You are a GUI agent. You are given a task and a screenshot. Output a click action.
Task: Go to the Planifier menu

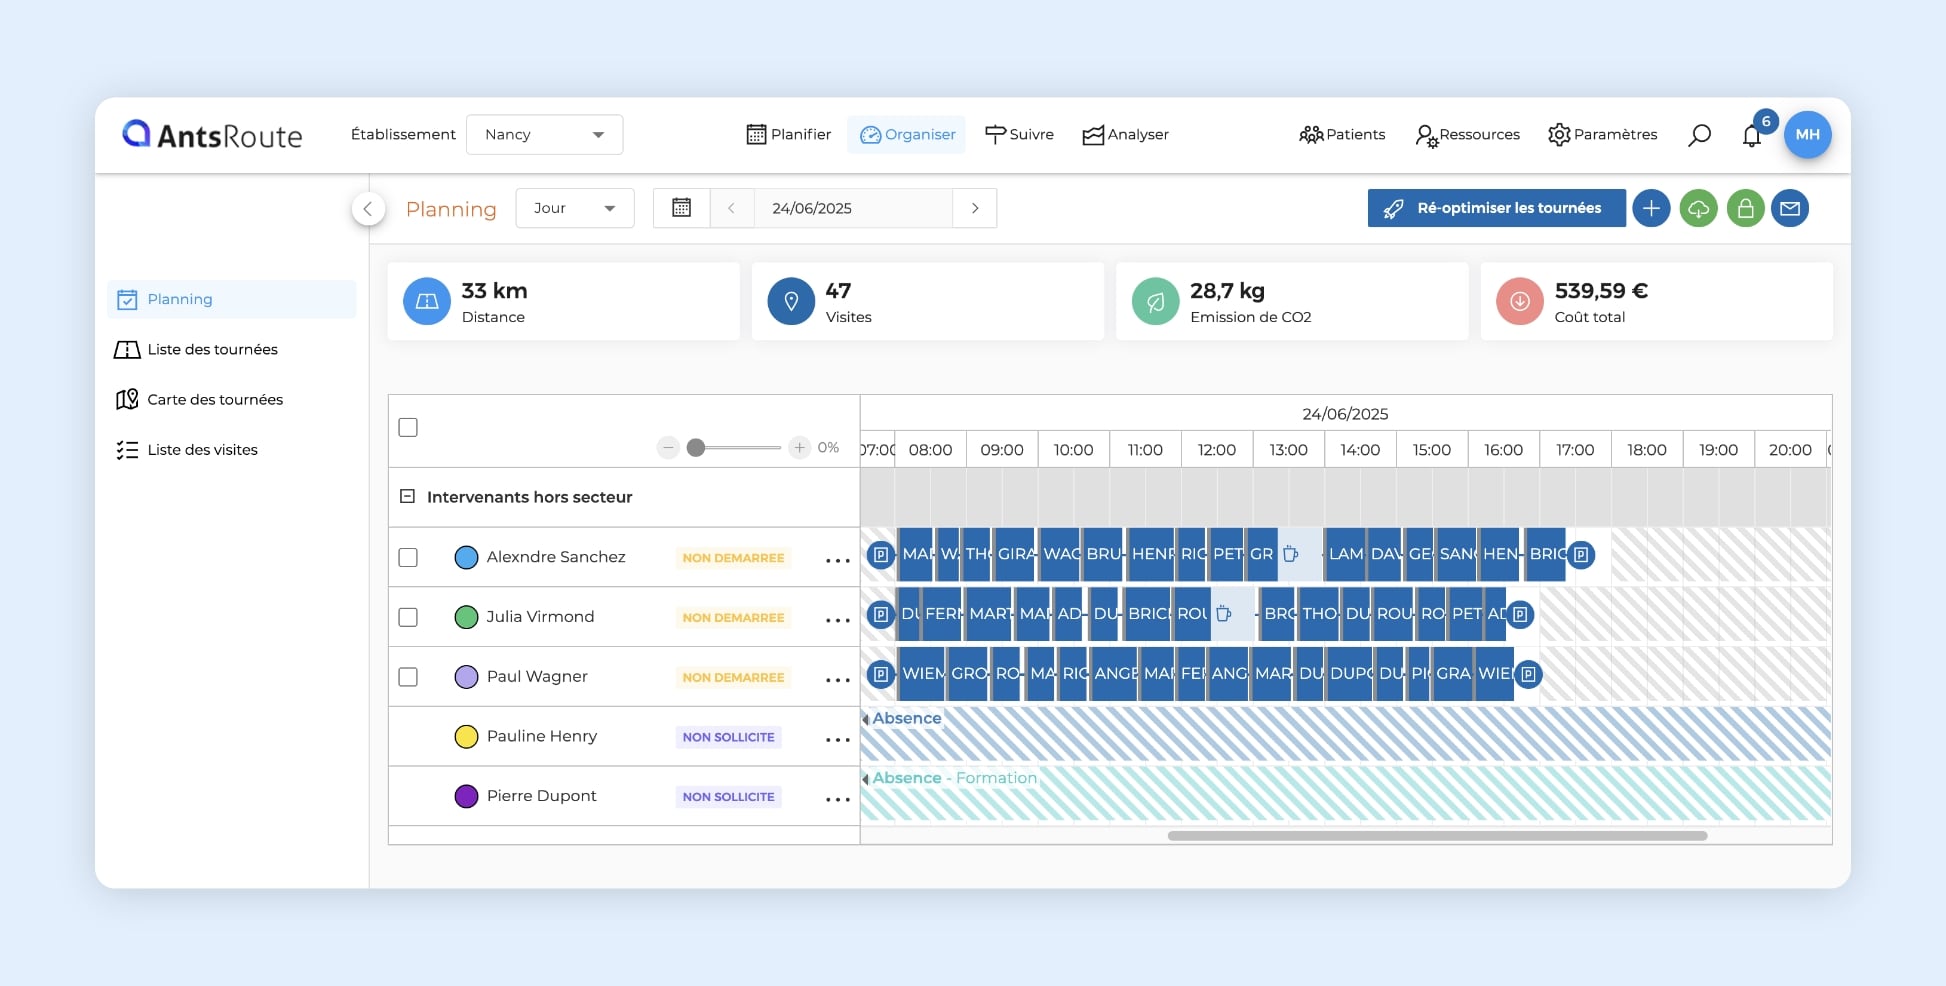click(x=789, y=135)
